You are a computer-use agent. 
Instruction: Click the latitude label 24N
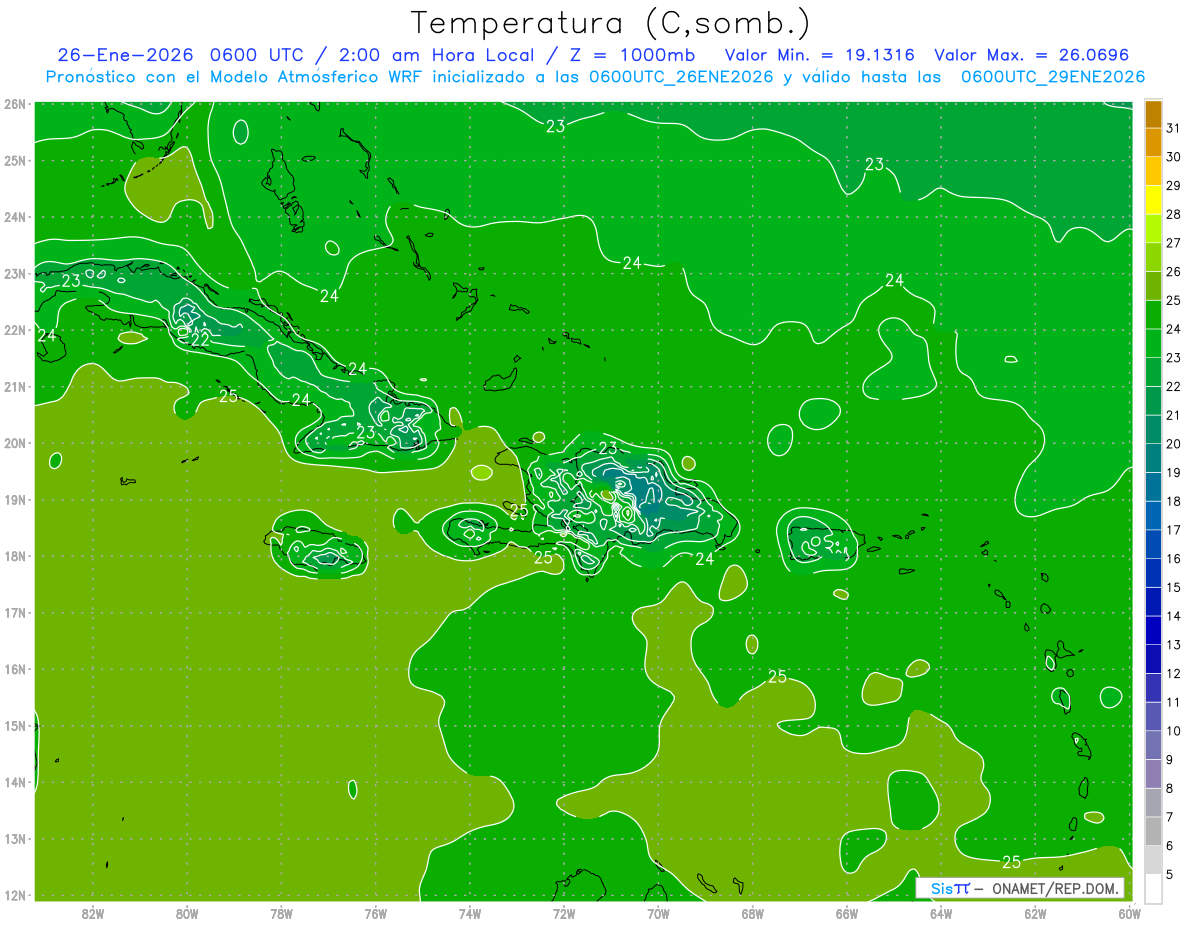15,217
